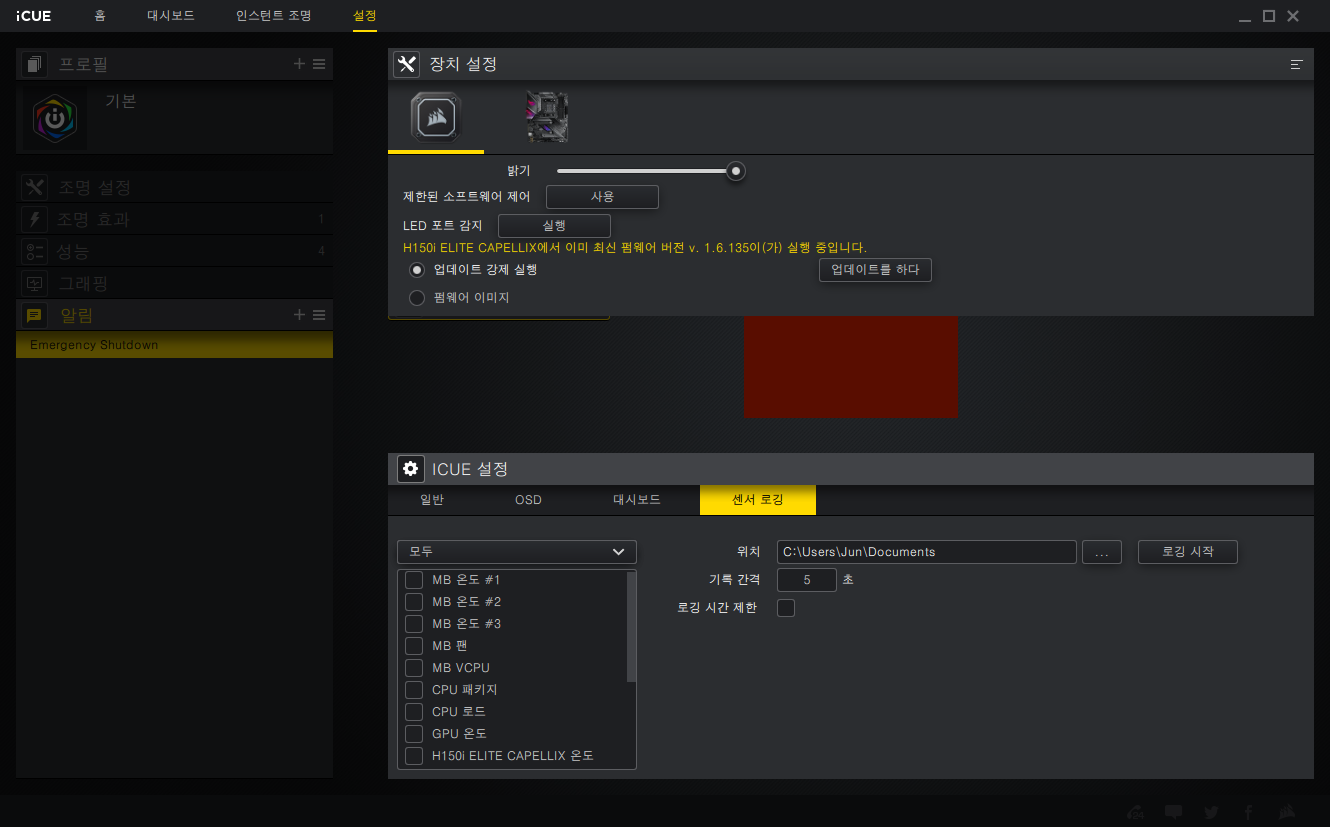Open the 프로필 list menu icon
1330x827 pixels.
319,64
